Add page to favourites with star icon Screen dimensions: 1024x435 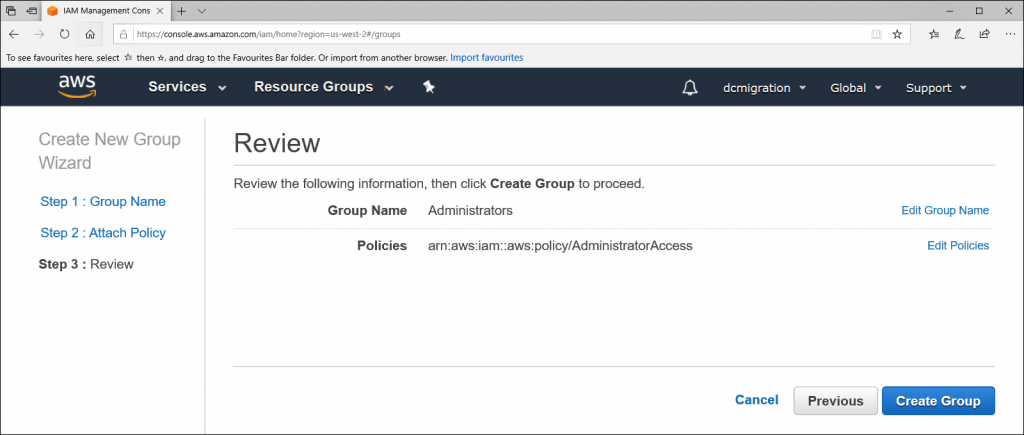(897, 33)
